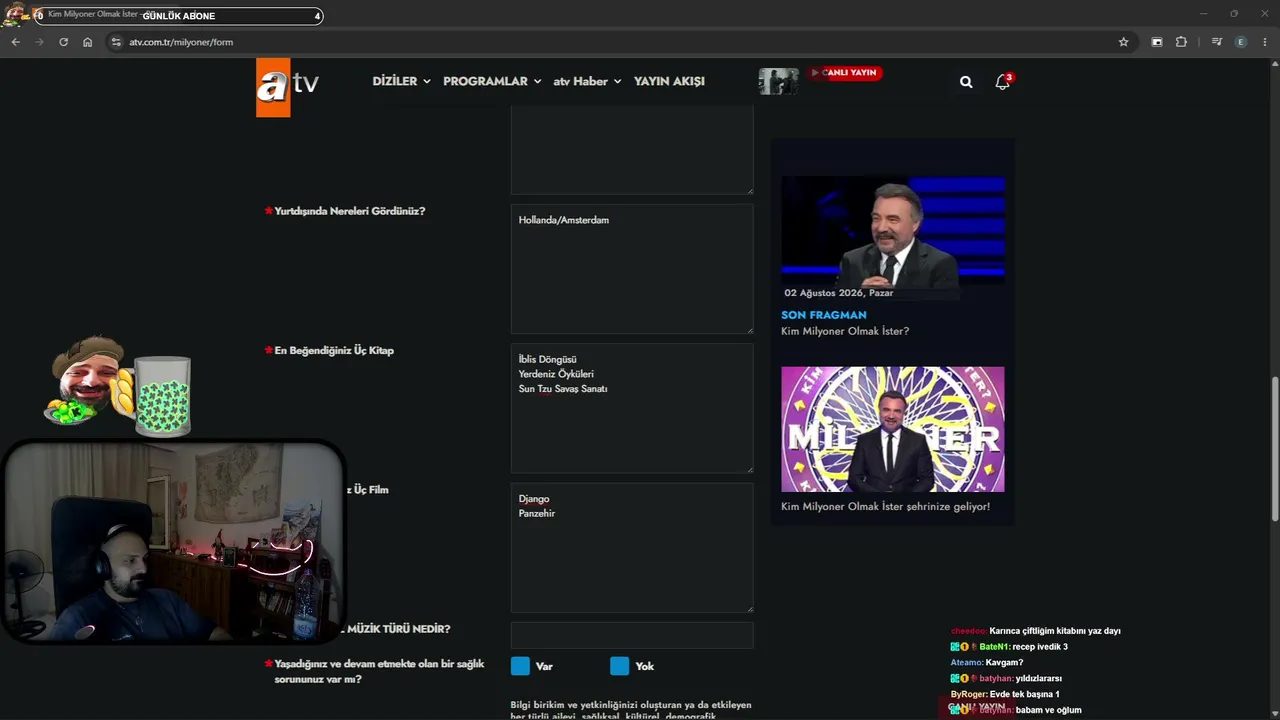Open the YAYIN AKIŞI menu item

point(669,81)
